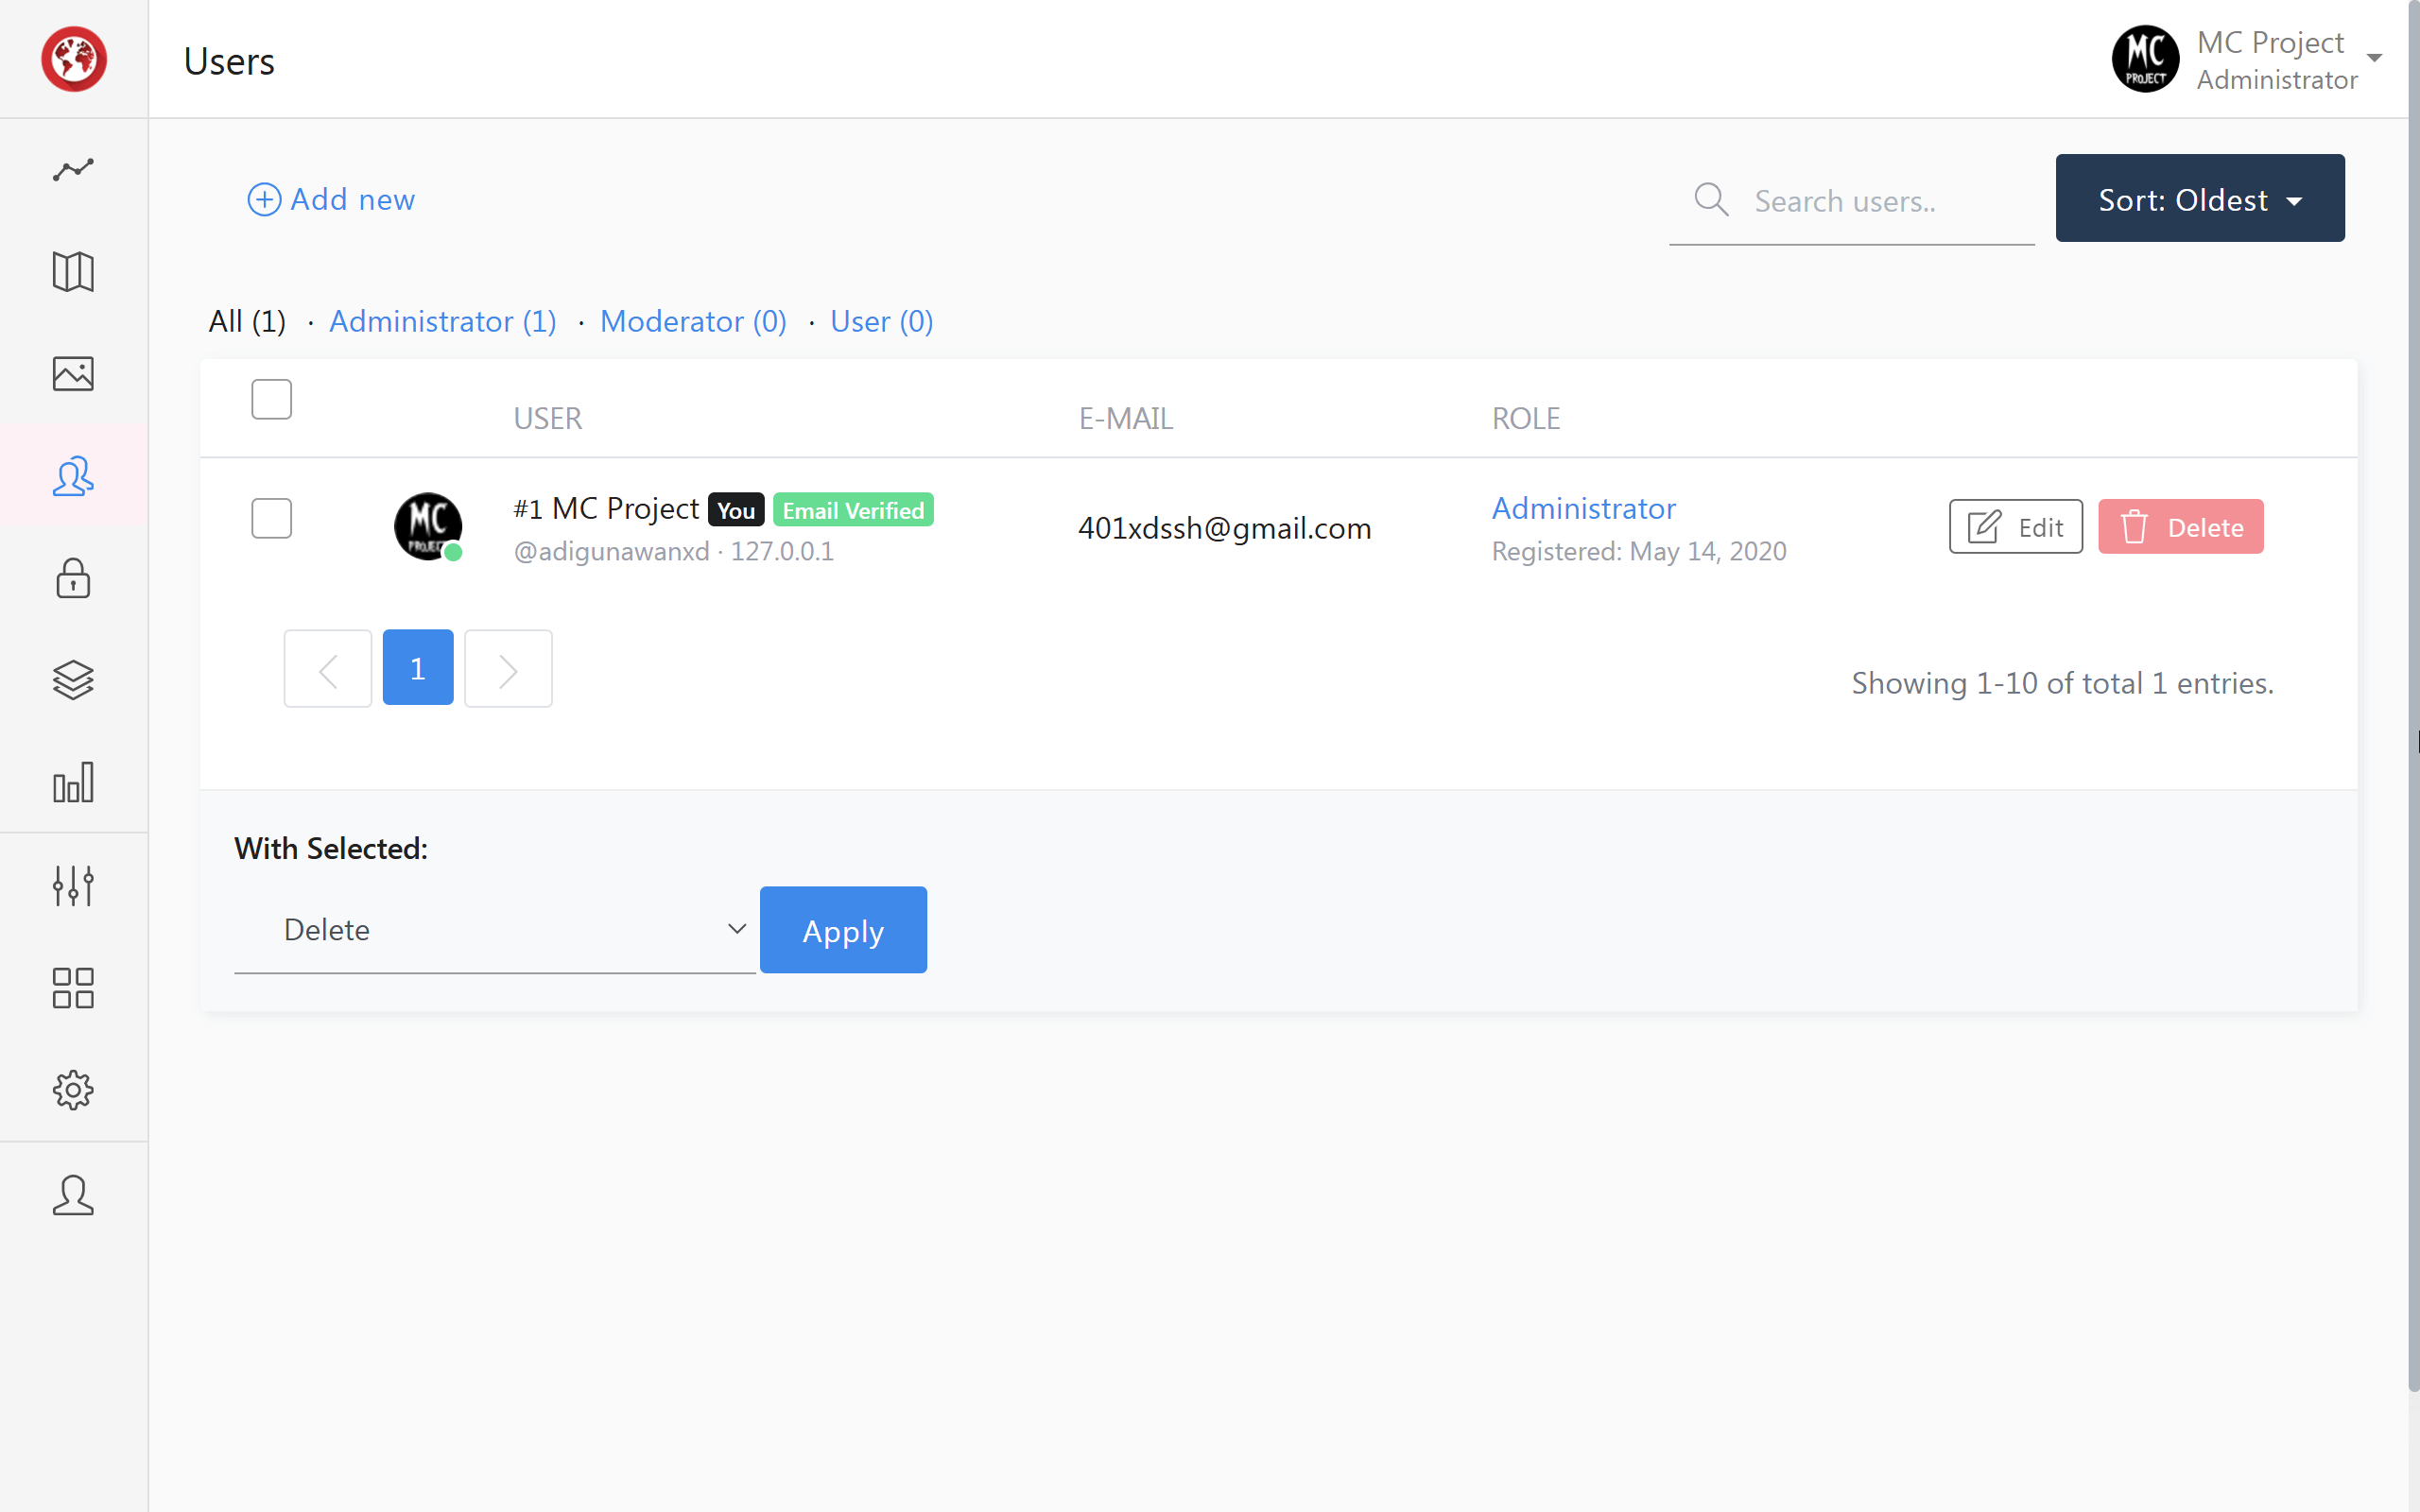Image resolution: width=2420 pixels, height=1512 pixels.
Task: Open the layers section in the sidebar
Action: [x=73, y=680]
